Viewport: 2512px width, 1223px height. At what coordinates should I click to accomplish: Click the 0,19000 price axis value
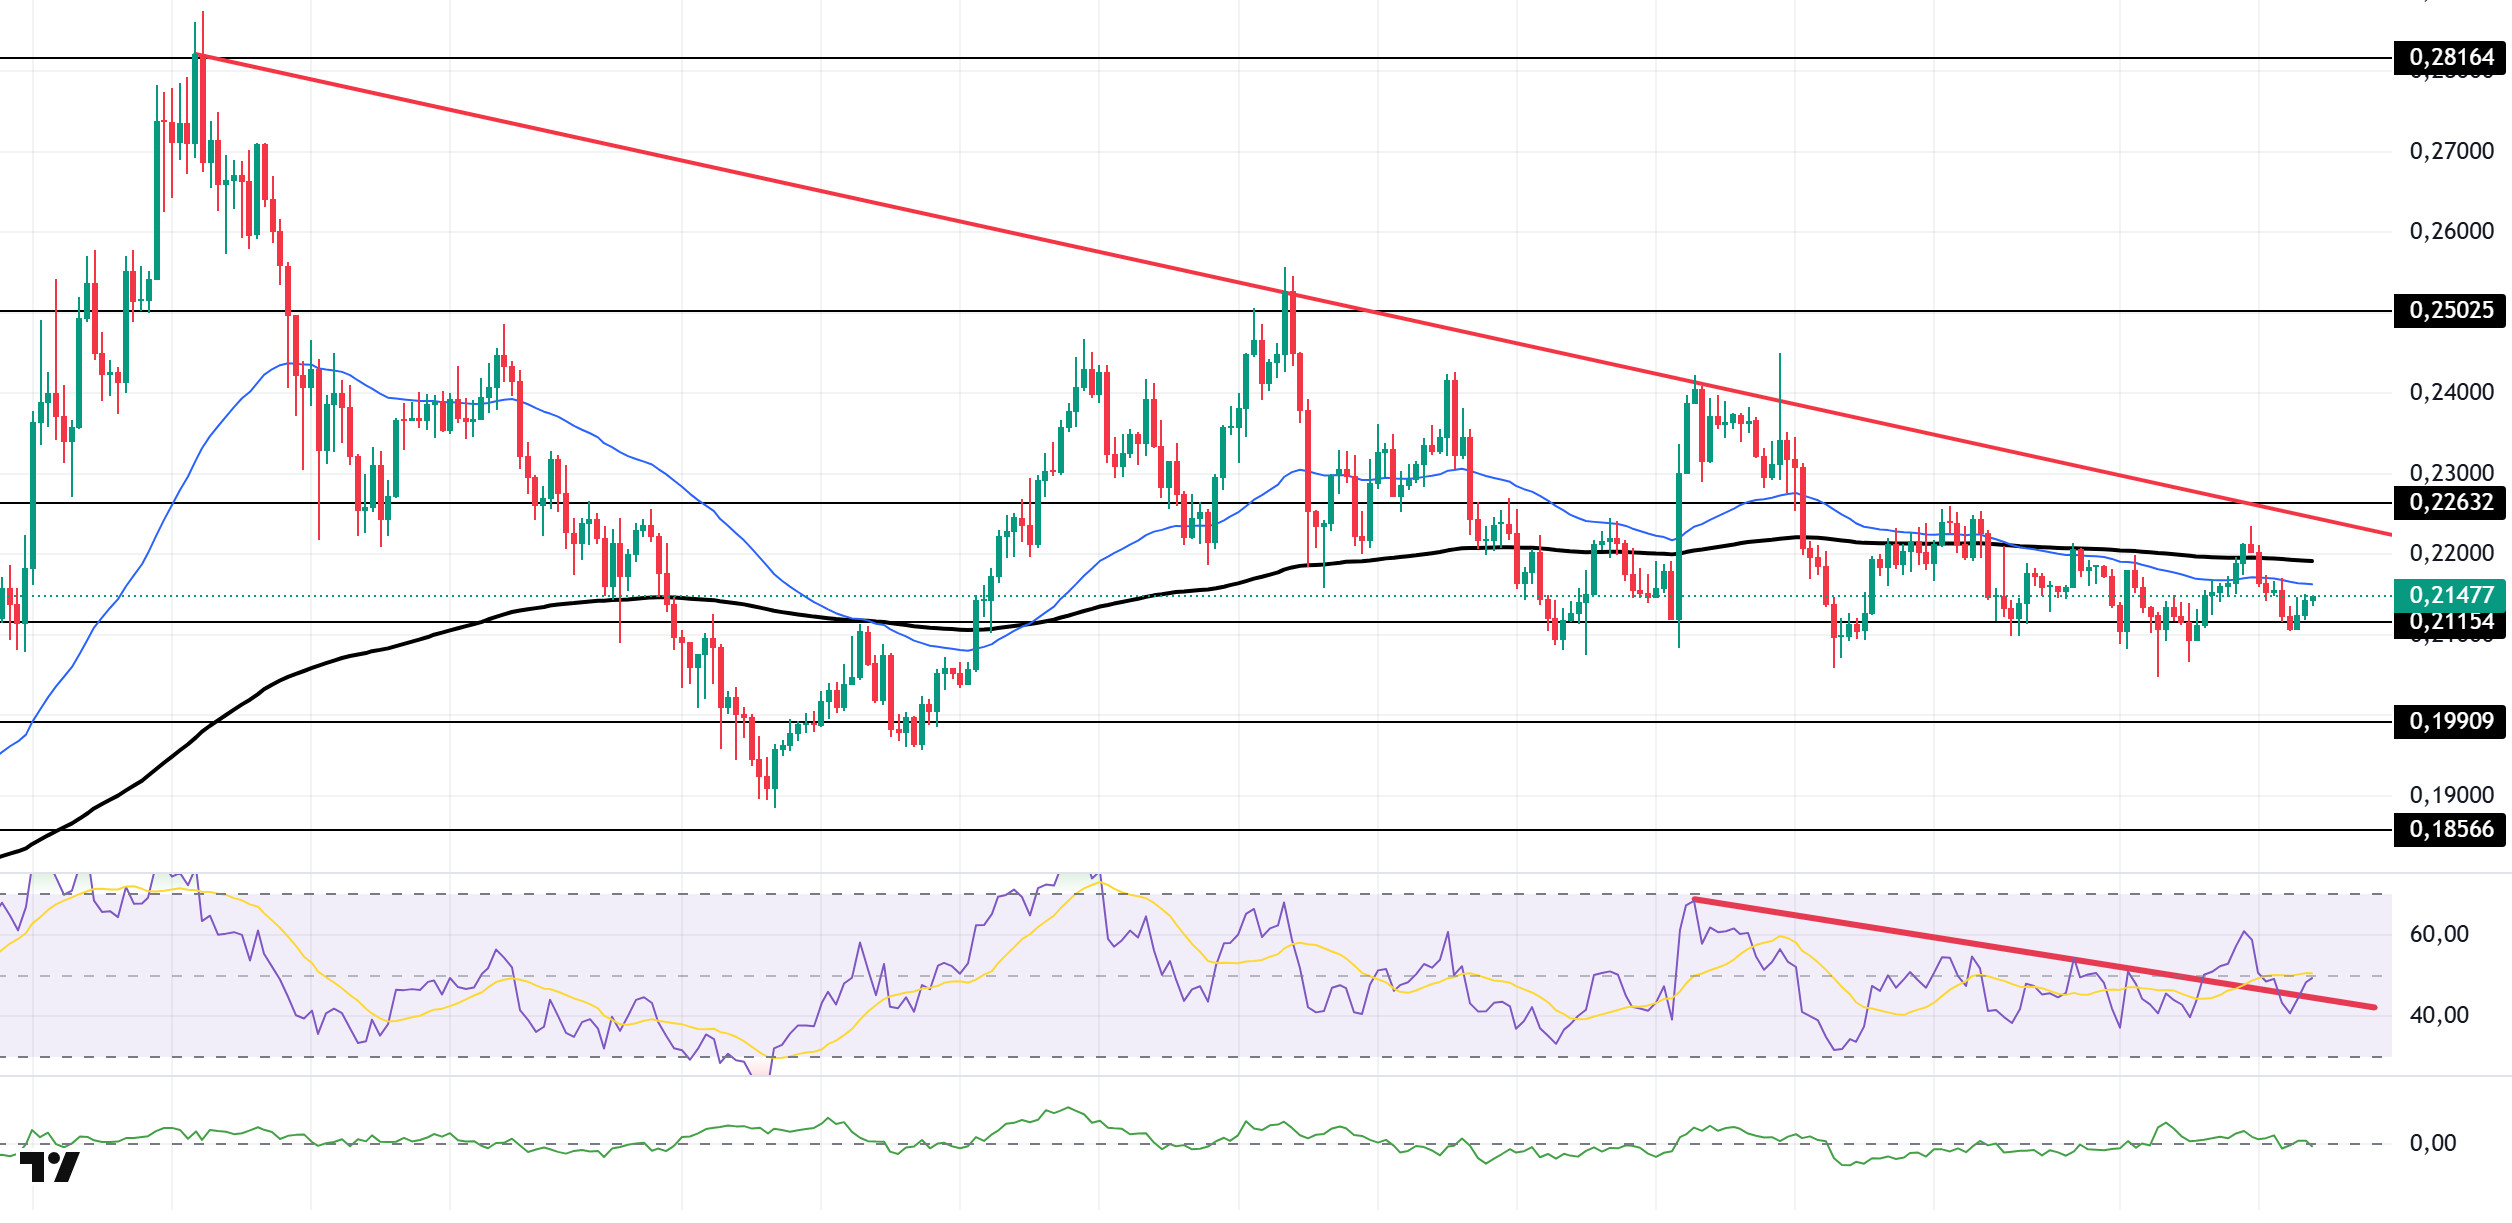(x=2451, y=795)
